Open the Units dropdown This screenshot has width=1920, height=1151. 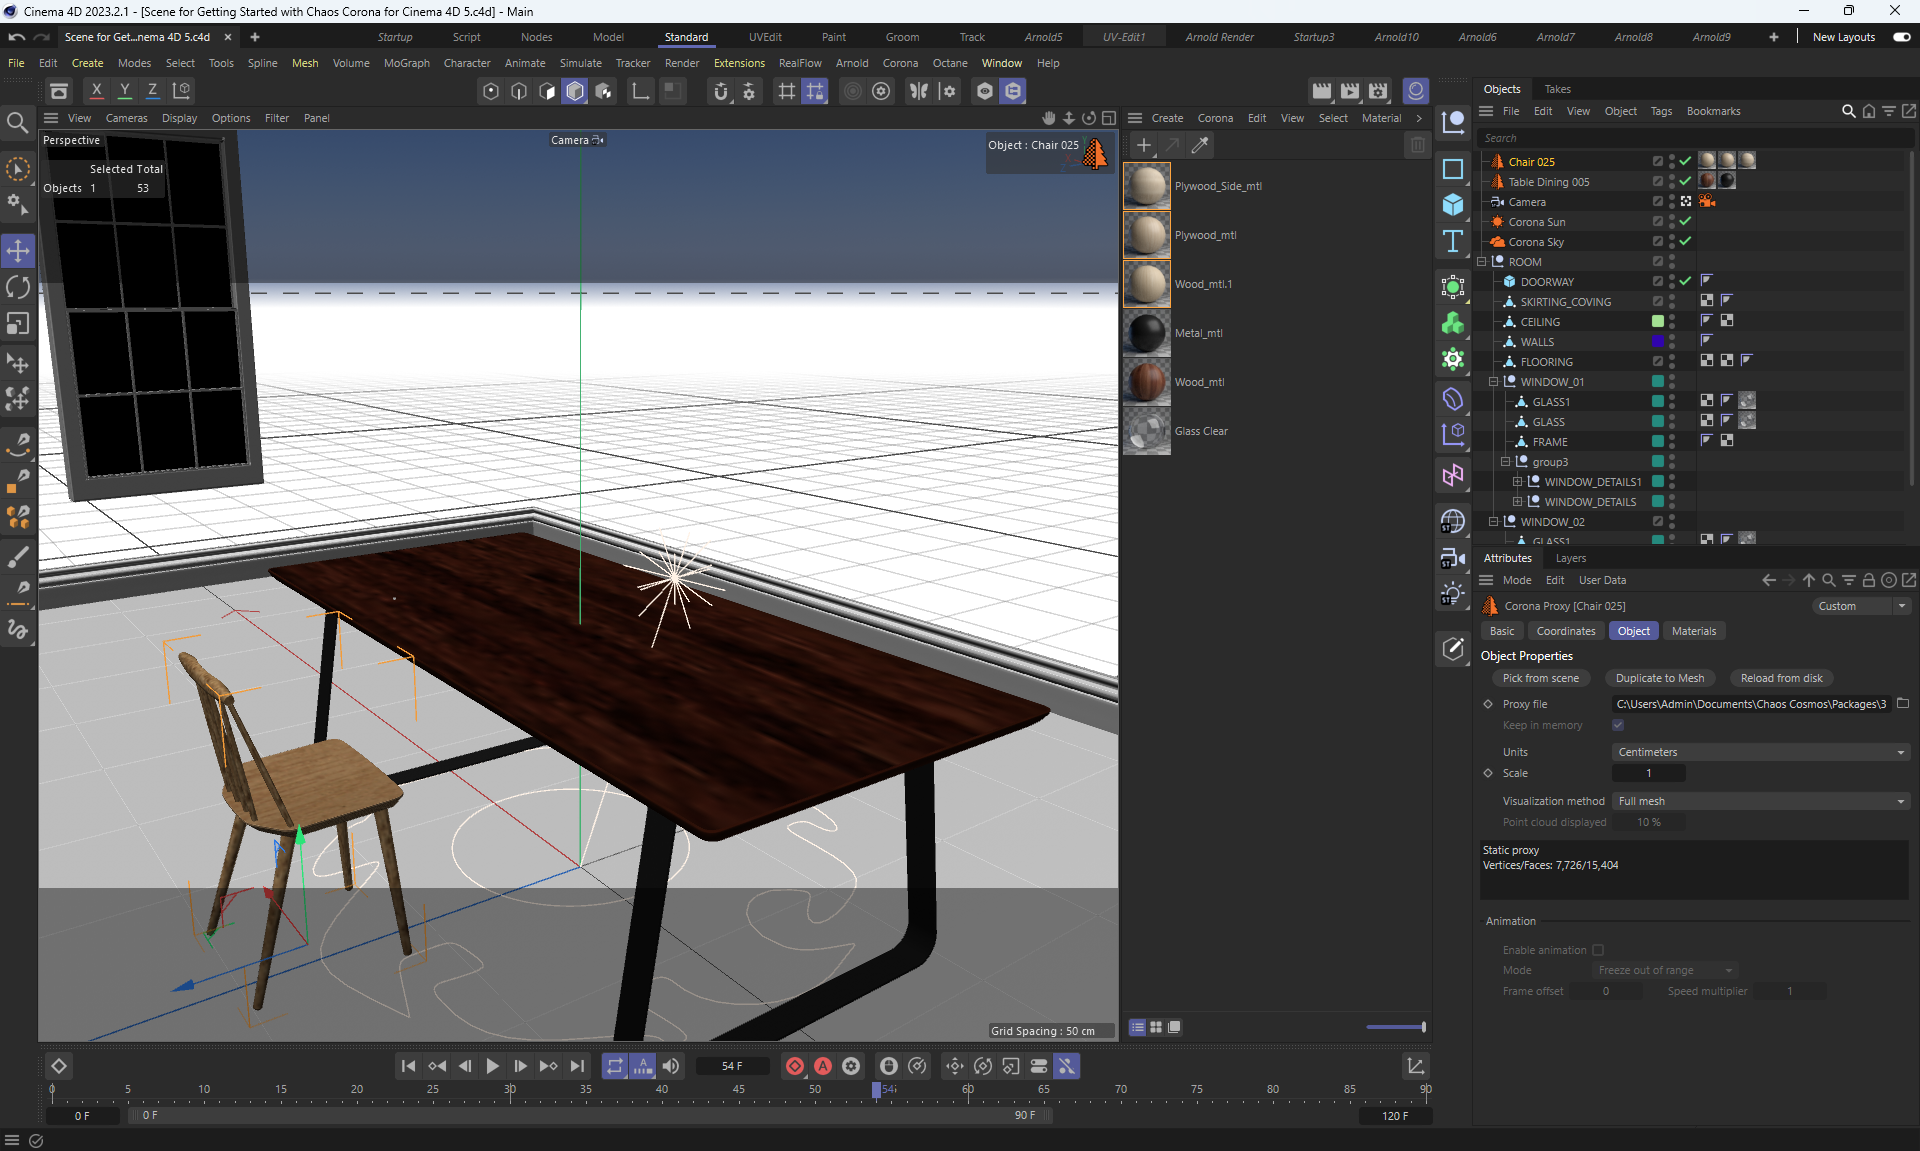tap(1760, 752)
